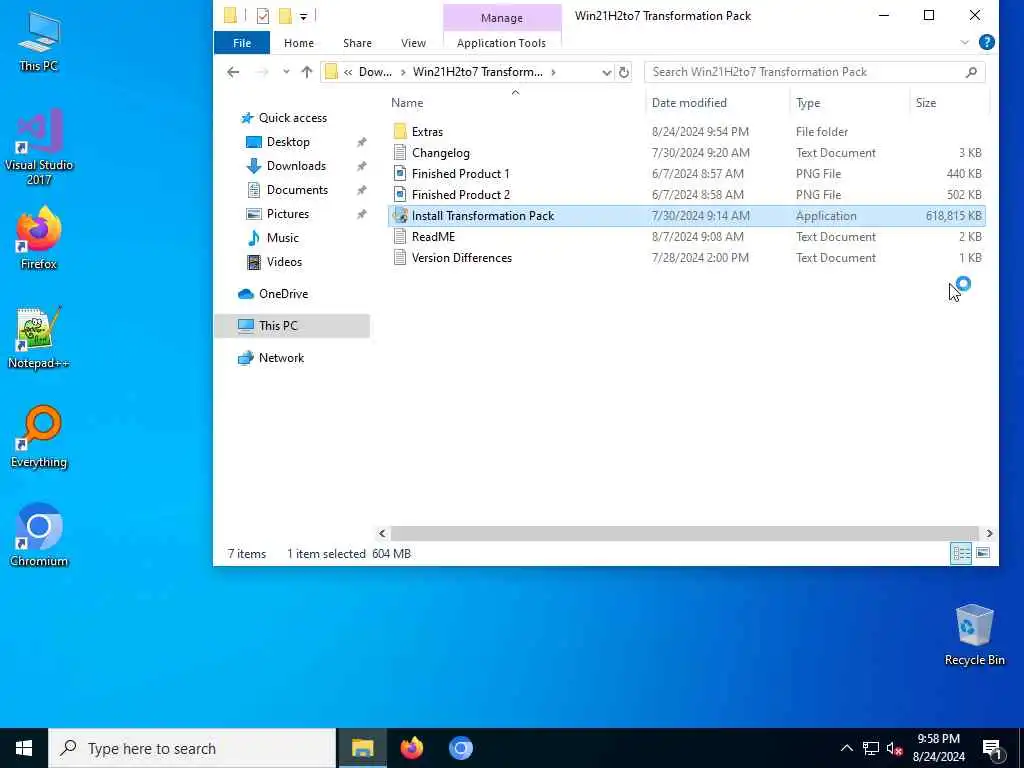Switch to Details view layout button

point(961,554)
